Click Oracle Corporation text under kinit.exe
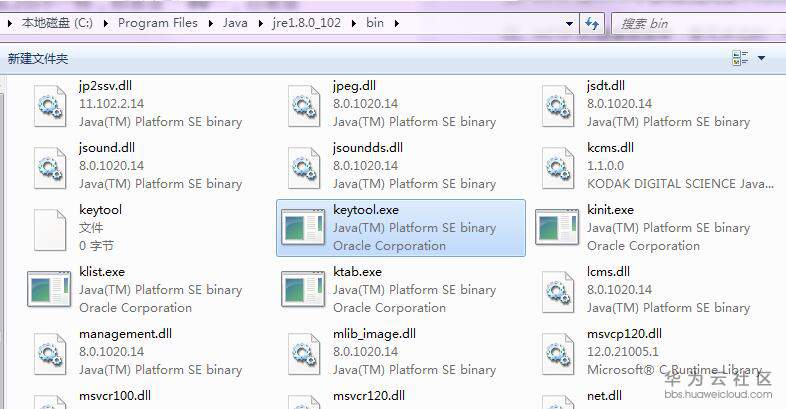This screenshot has height=409, width=786. pos(644,246)
